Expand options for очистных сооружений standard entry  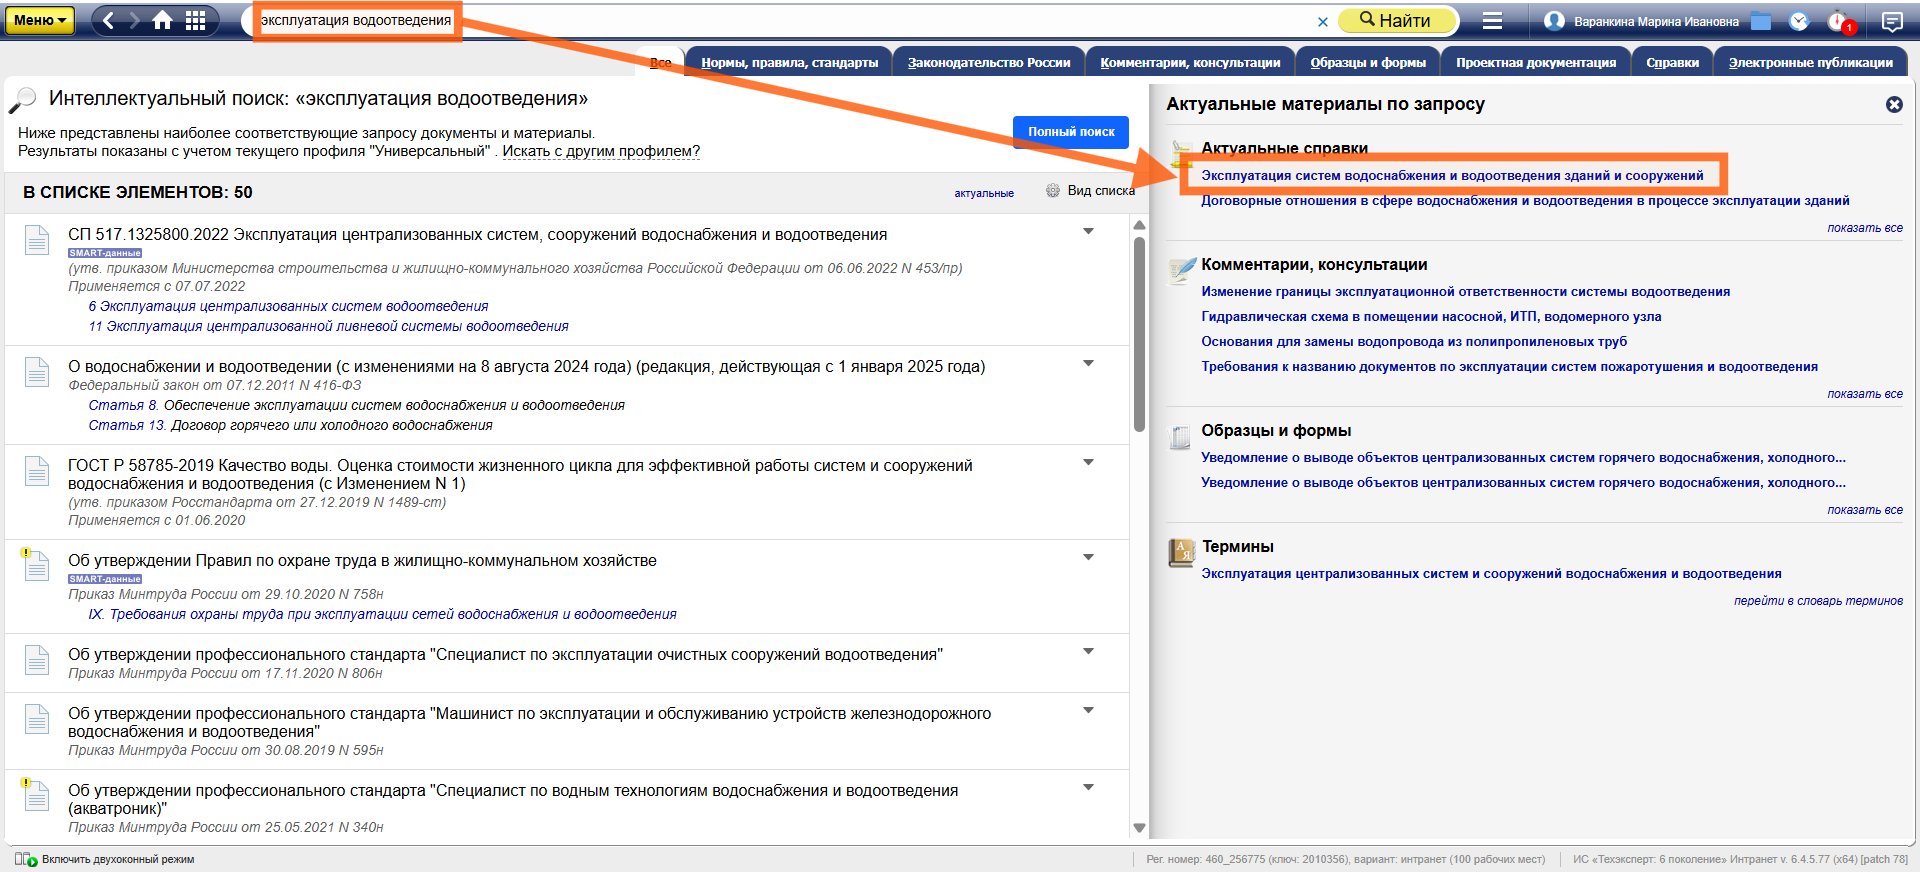tap(1088, 652)
